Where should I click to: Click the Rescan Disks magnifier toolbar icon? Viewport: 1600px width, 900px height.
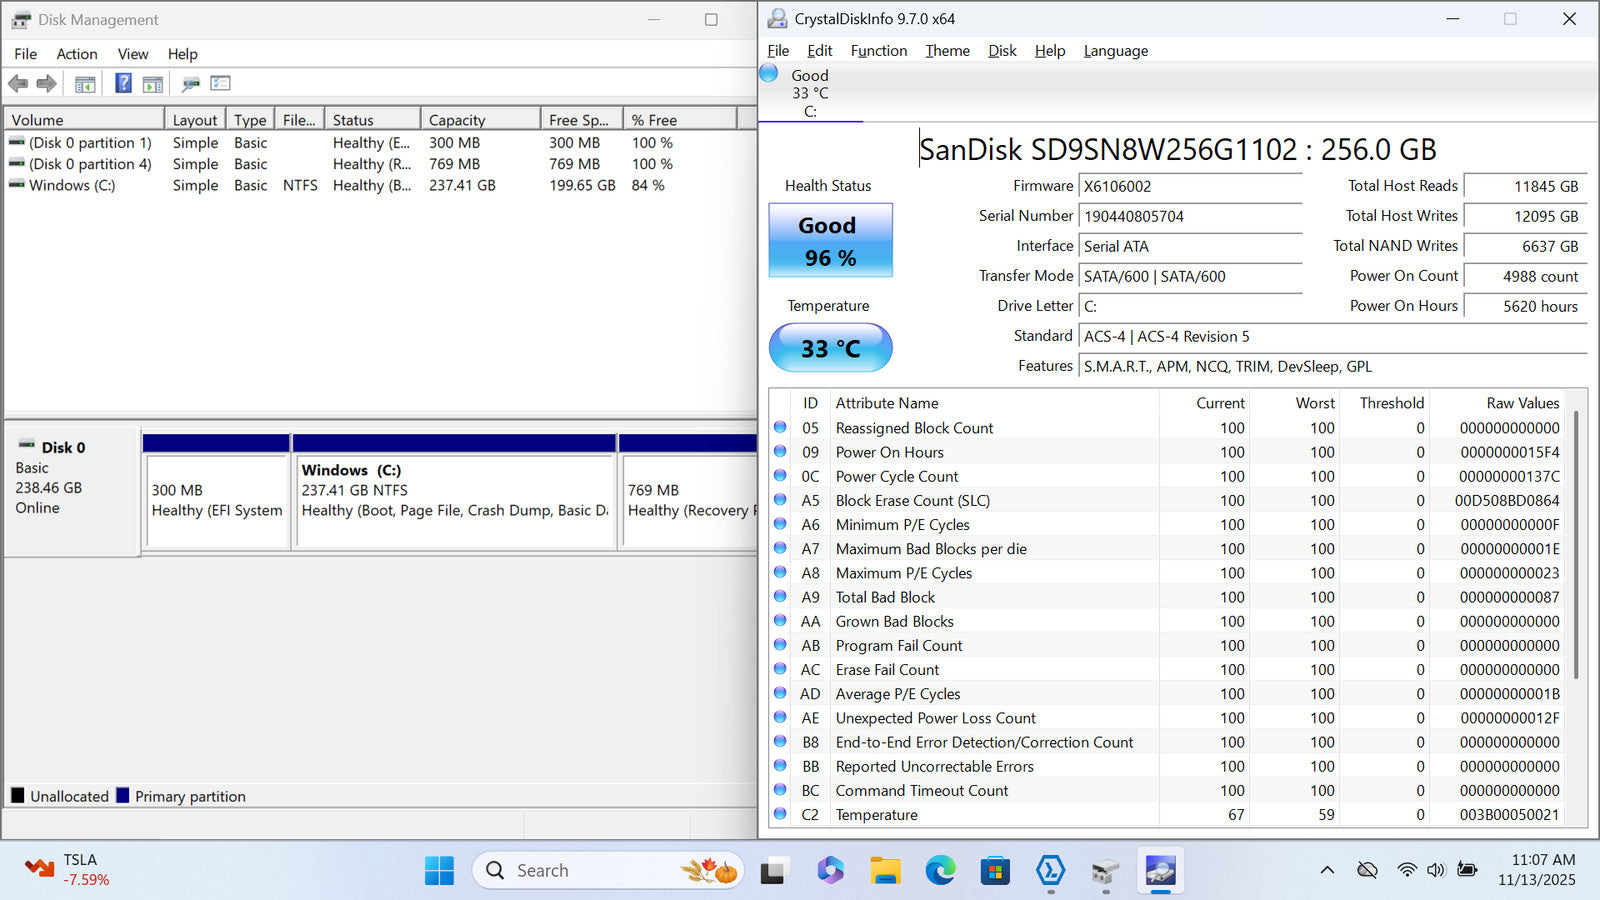(x=190, y=84)
